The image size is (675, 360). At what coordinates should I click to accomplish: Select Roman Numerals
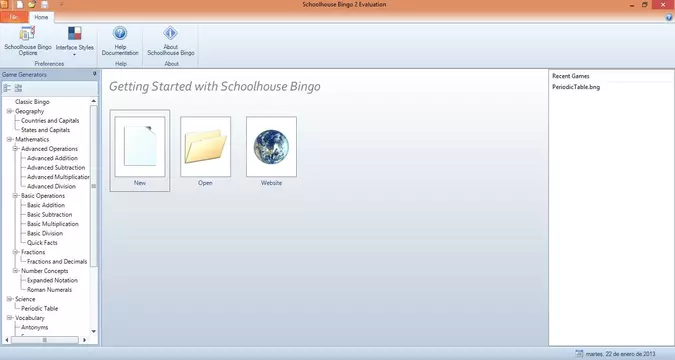click(x=49, y=290)
